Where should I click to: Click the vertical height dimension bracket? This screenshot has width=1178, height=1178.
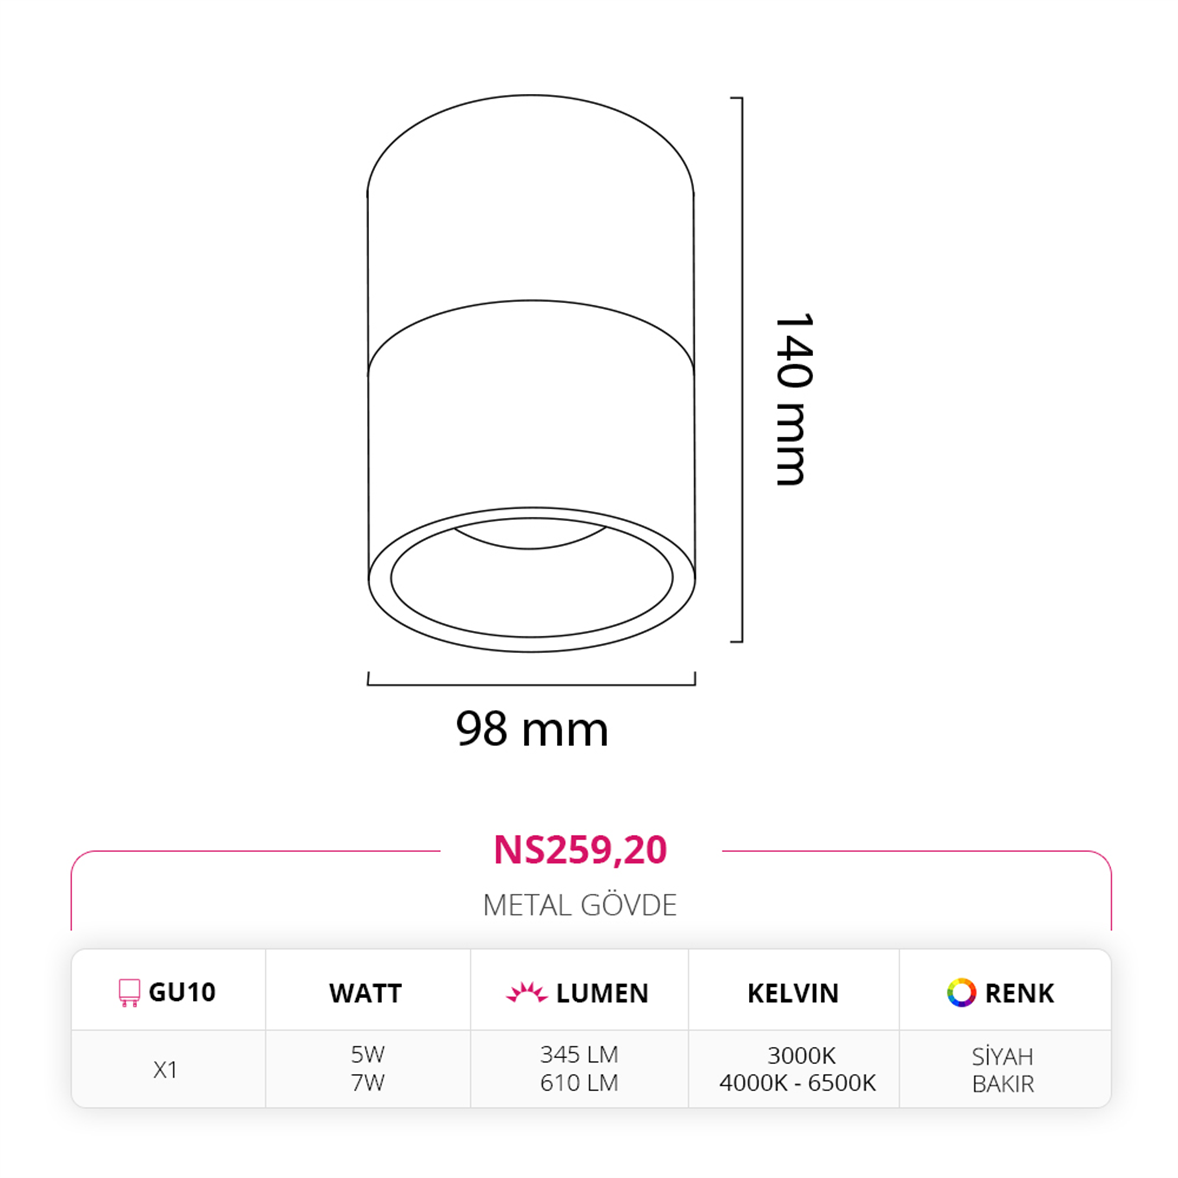738,370
